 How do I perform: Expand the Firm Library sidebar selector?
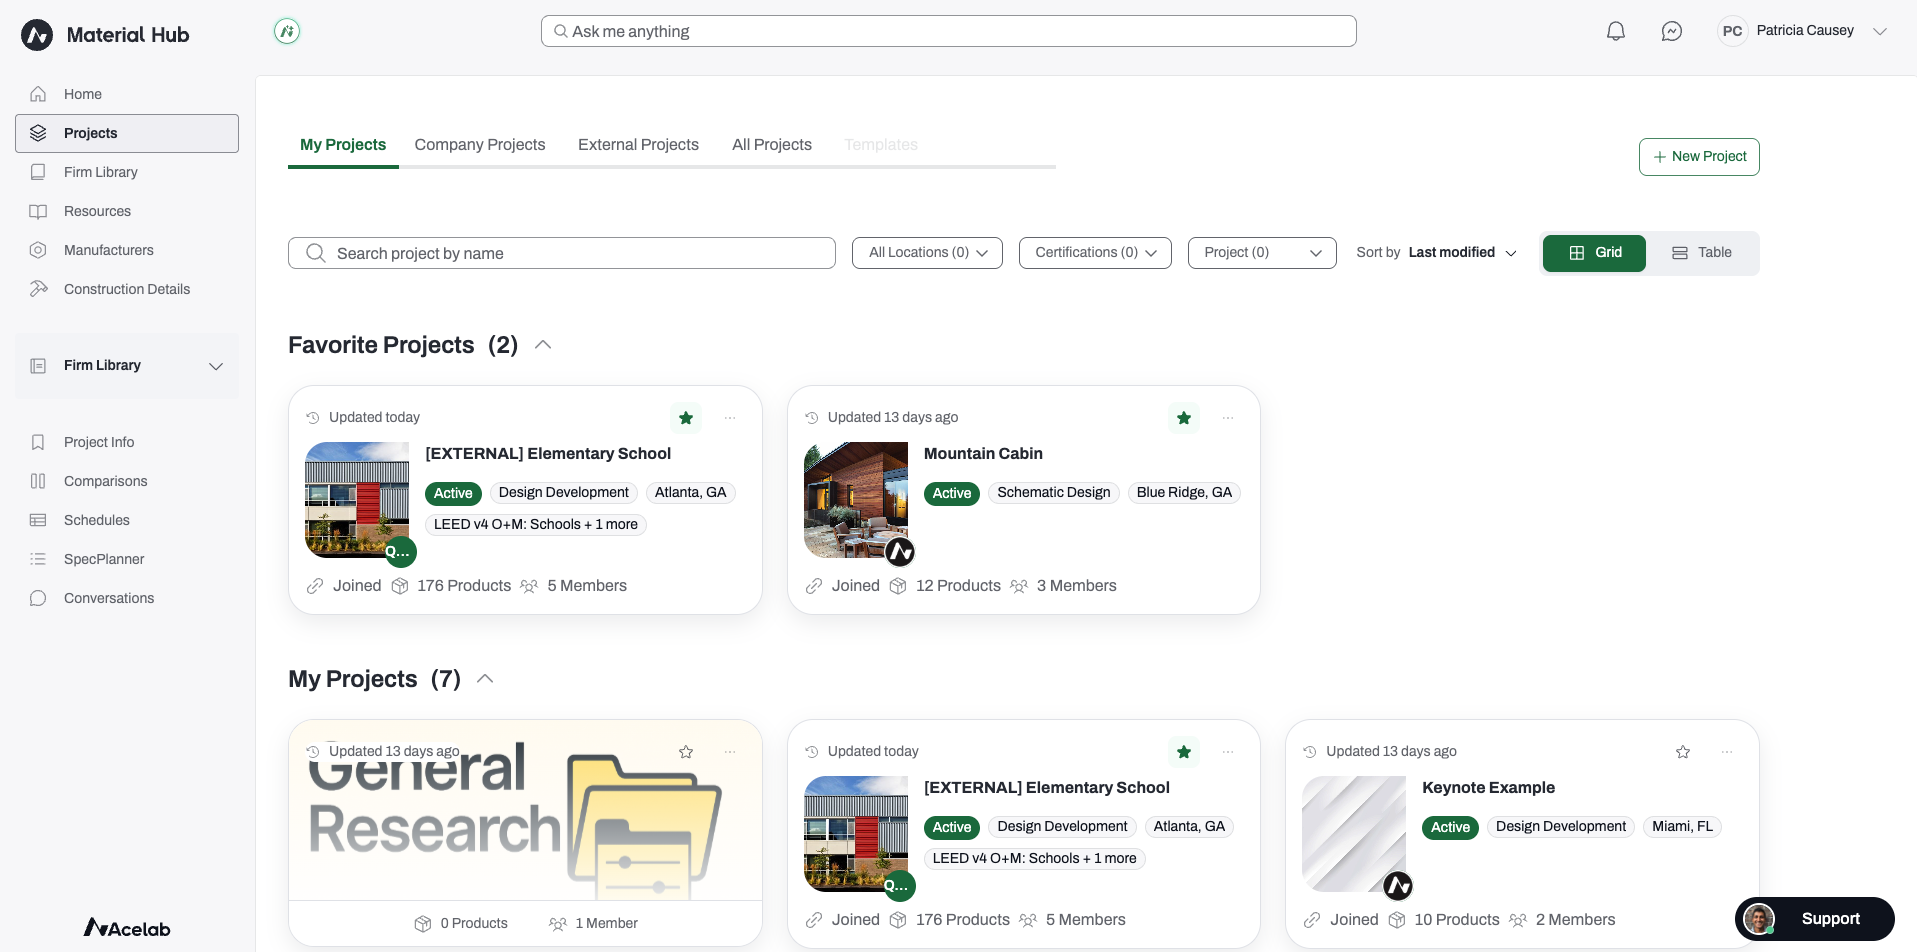pos(127,366)
